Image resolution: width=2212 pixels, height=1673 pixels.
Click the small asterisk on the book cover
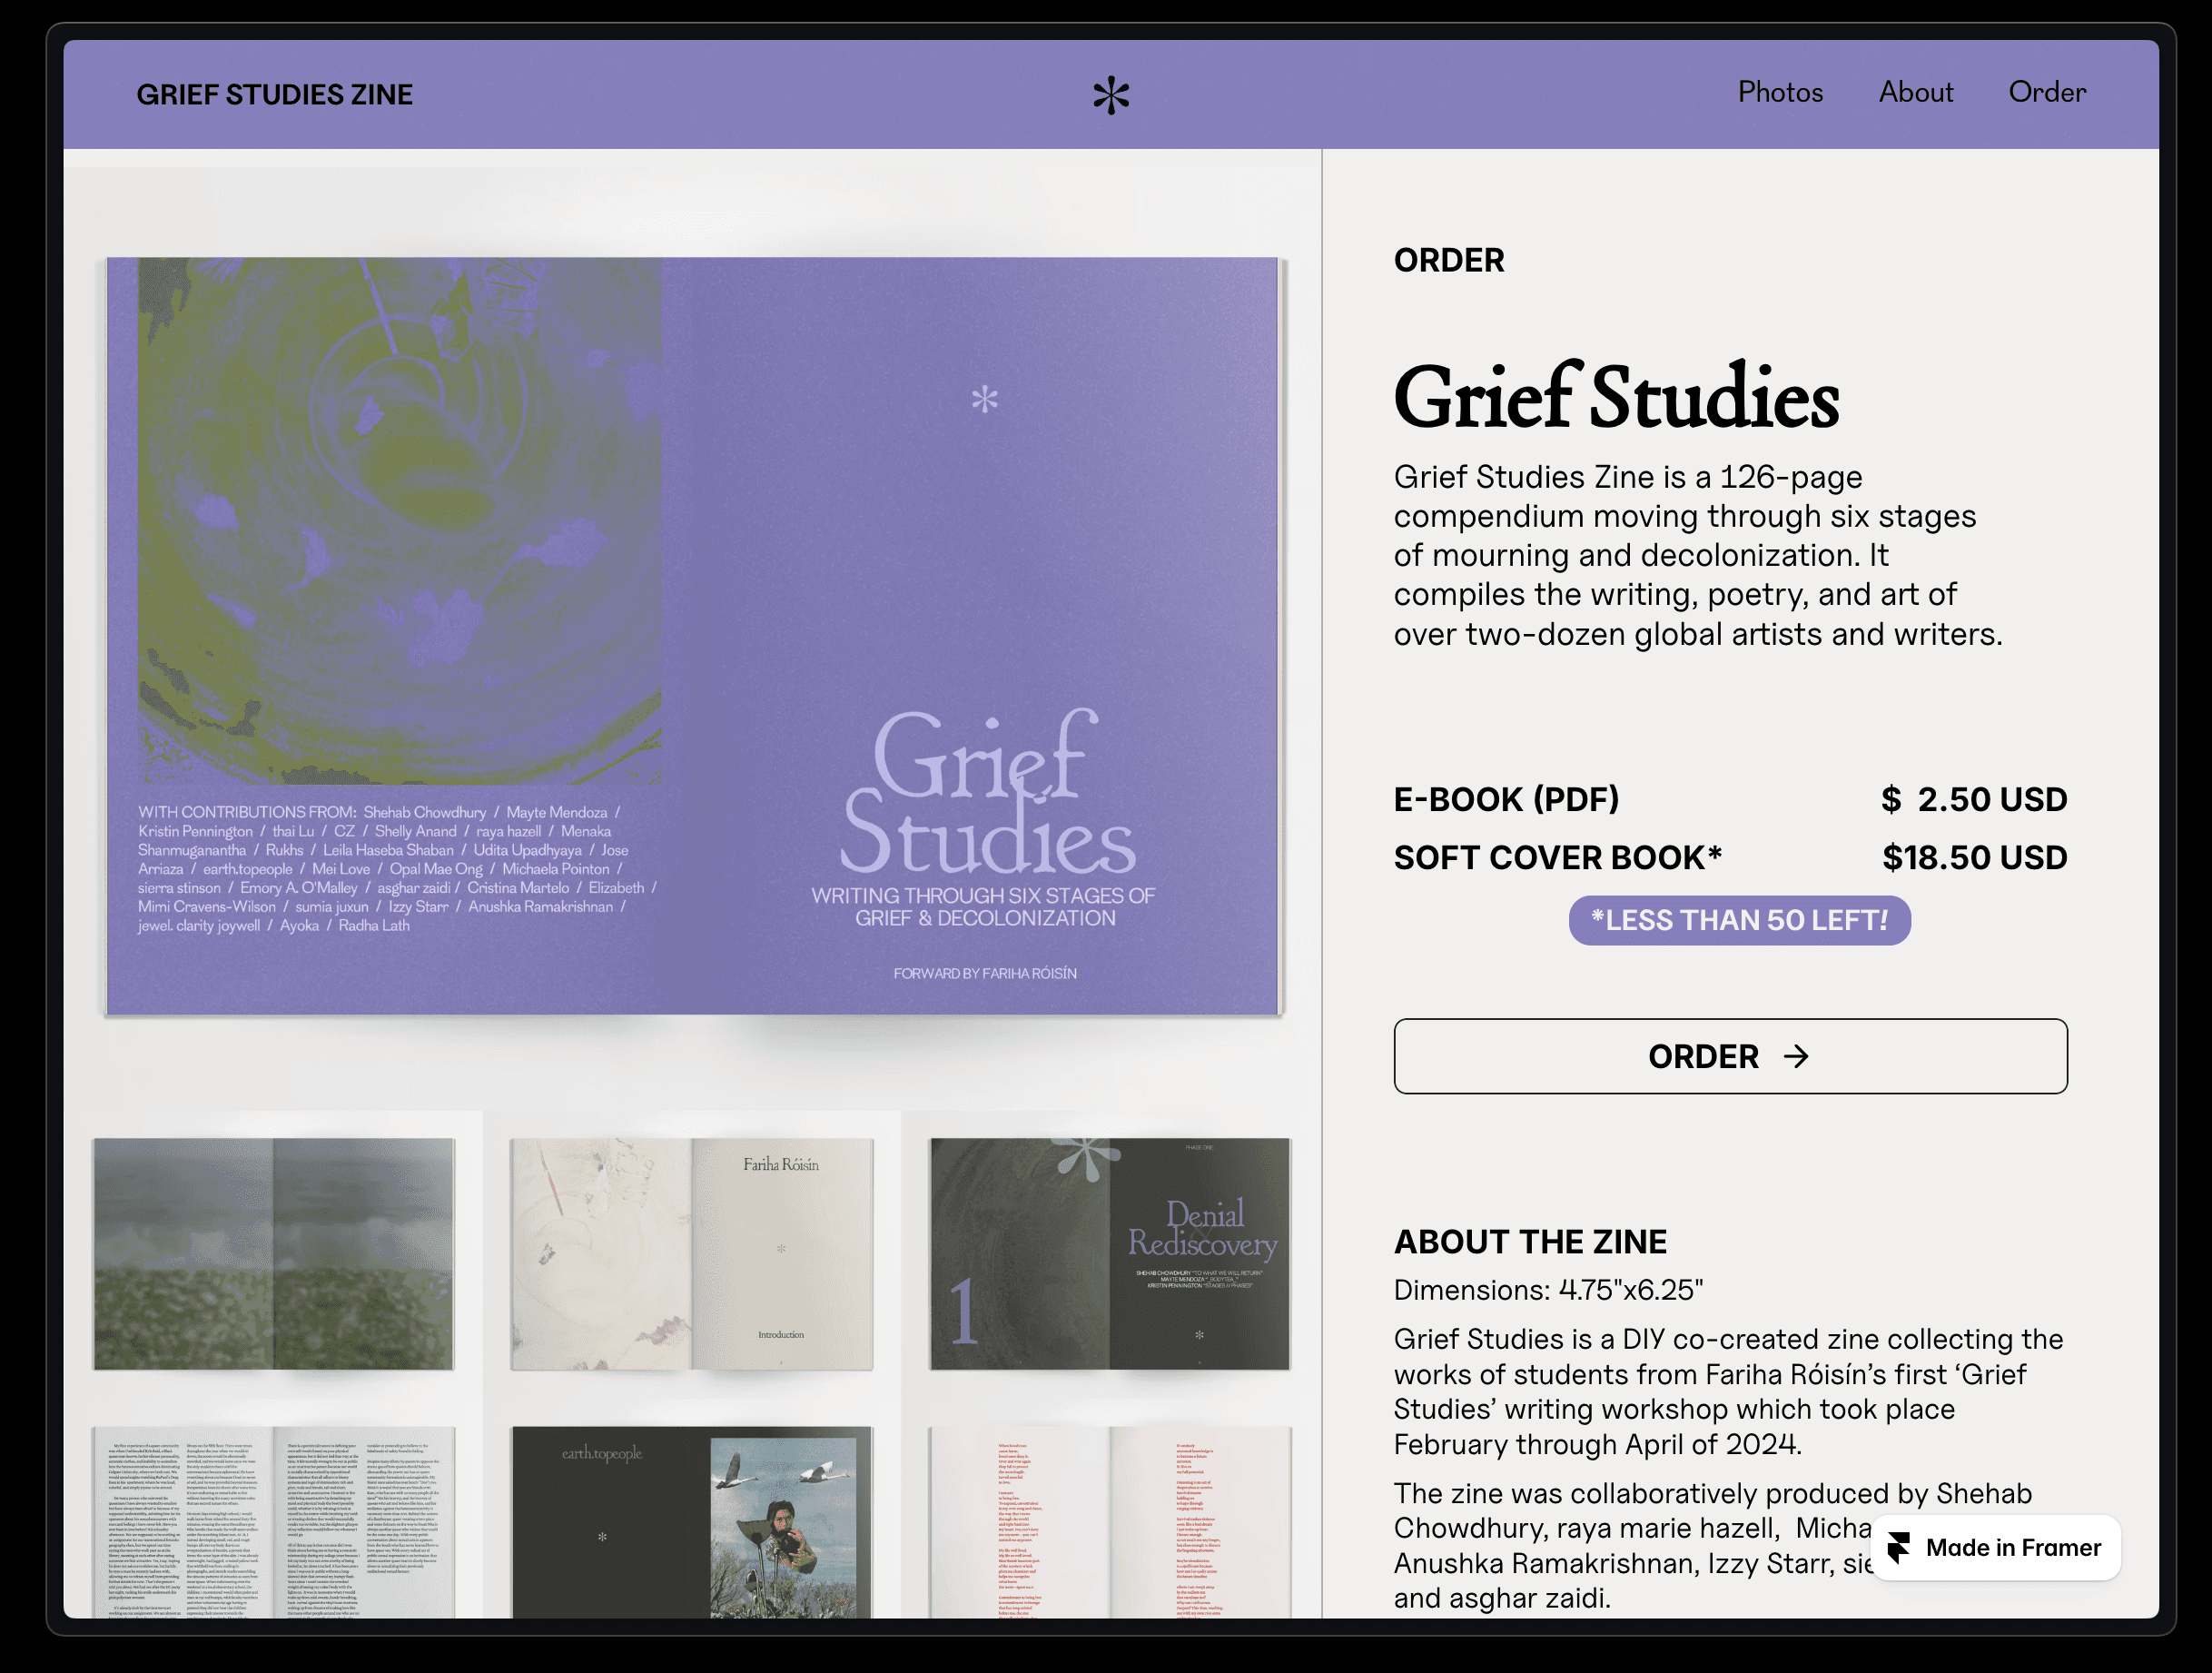pos(984,399)
